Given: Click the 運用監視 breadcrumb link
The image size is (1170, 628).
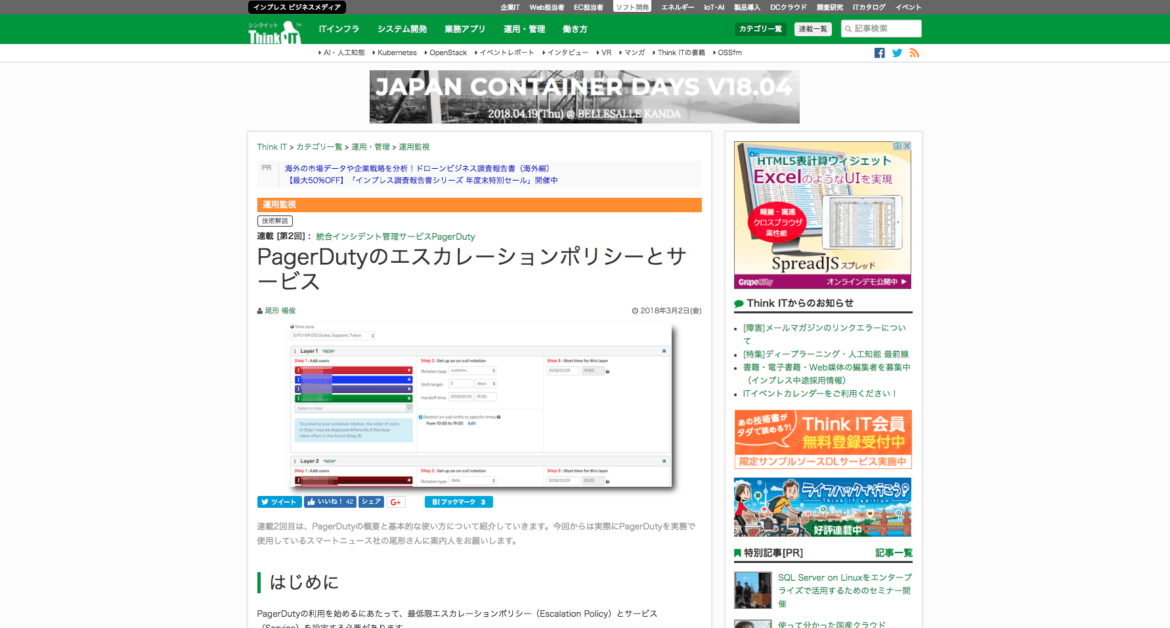Looking at the screenshot, I should (x=414, y=147).
